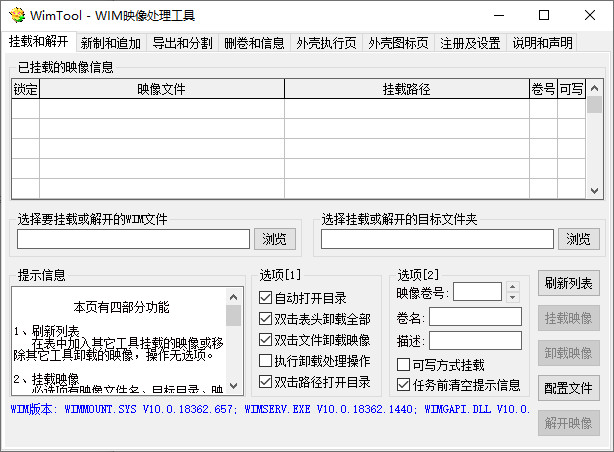Screen dimensions: 614x452
Task: Click the 卸载映像 button
Action: pos(569,353)
